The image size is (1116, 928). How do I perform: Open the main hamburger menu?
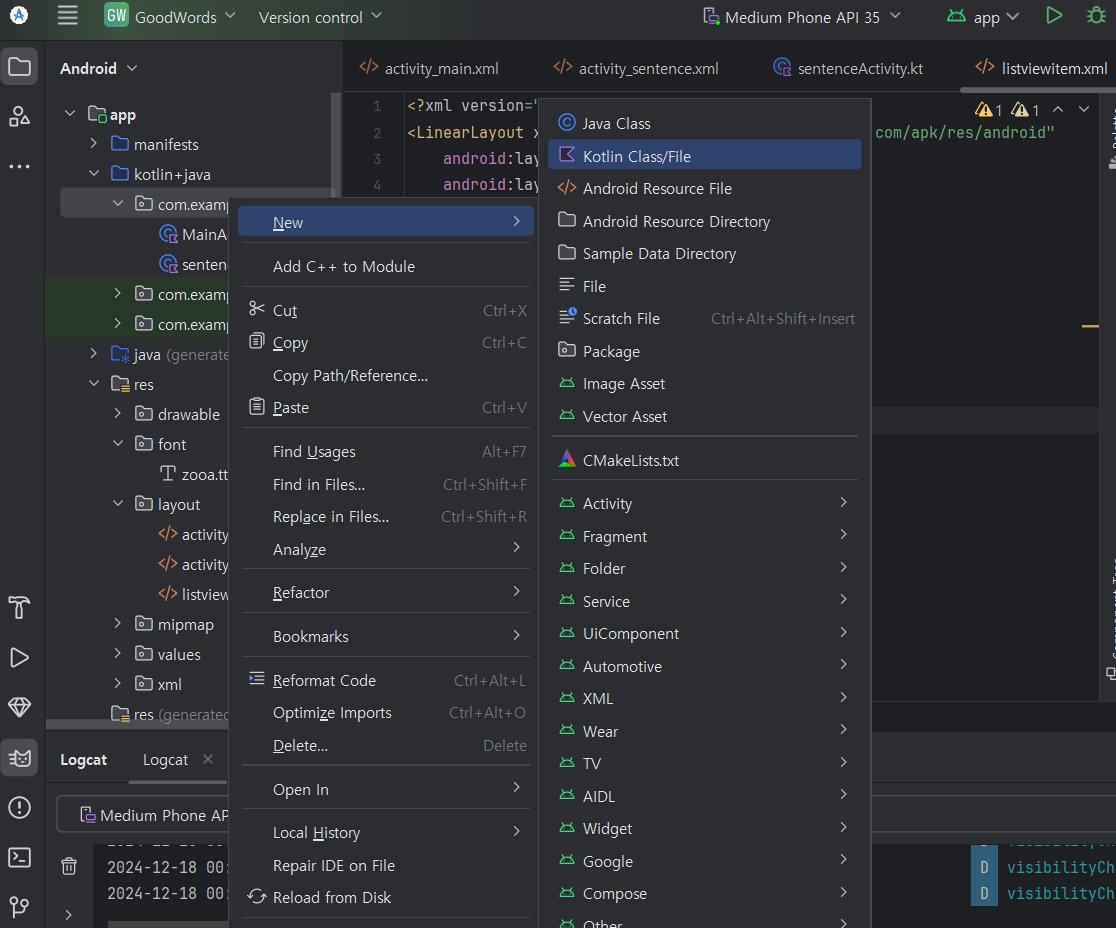[x=68, y=16]
